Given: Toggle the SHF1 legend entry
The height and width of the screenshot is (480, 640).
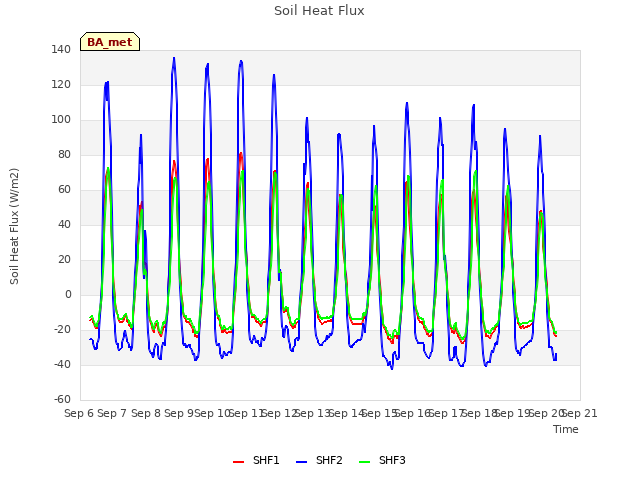Looking at the screenshot, I should coord(256,460).
